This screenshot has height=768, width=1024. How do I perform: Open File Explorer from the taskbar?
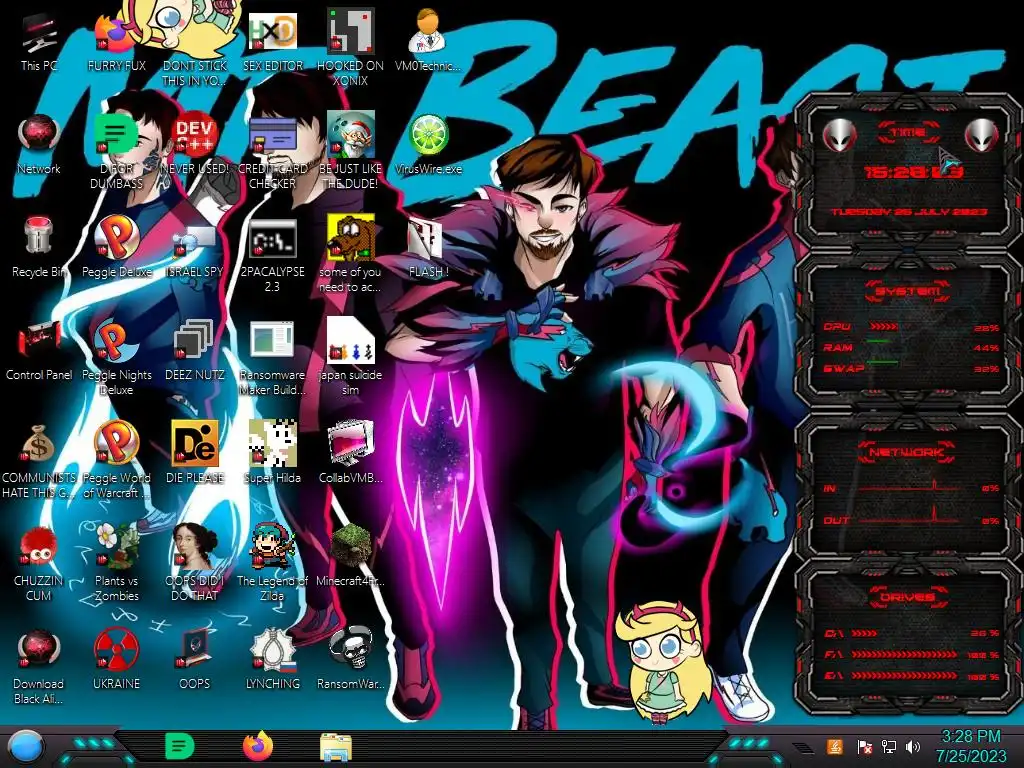pyautogui.click(x=336, y=747)
